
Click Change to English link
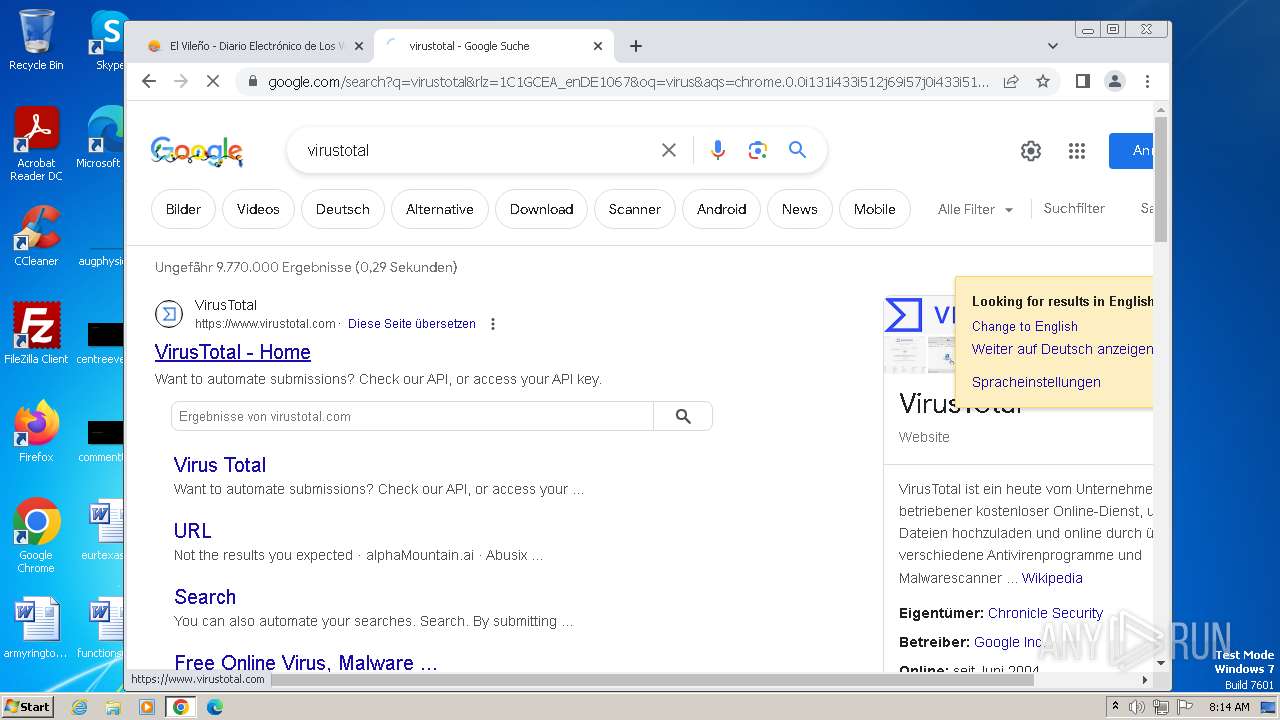(1025, 326)
